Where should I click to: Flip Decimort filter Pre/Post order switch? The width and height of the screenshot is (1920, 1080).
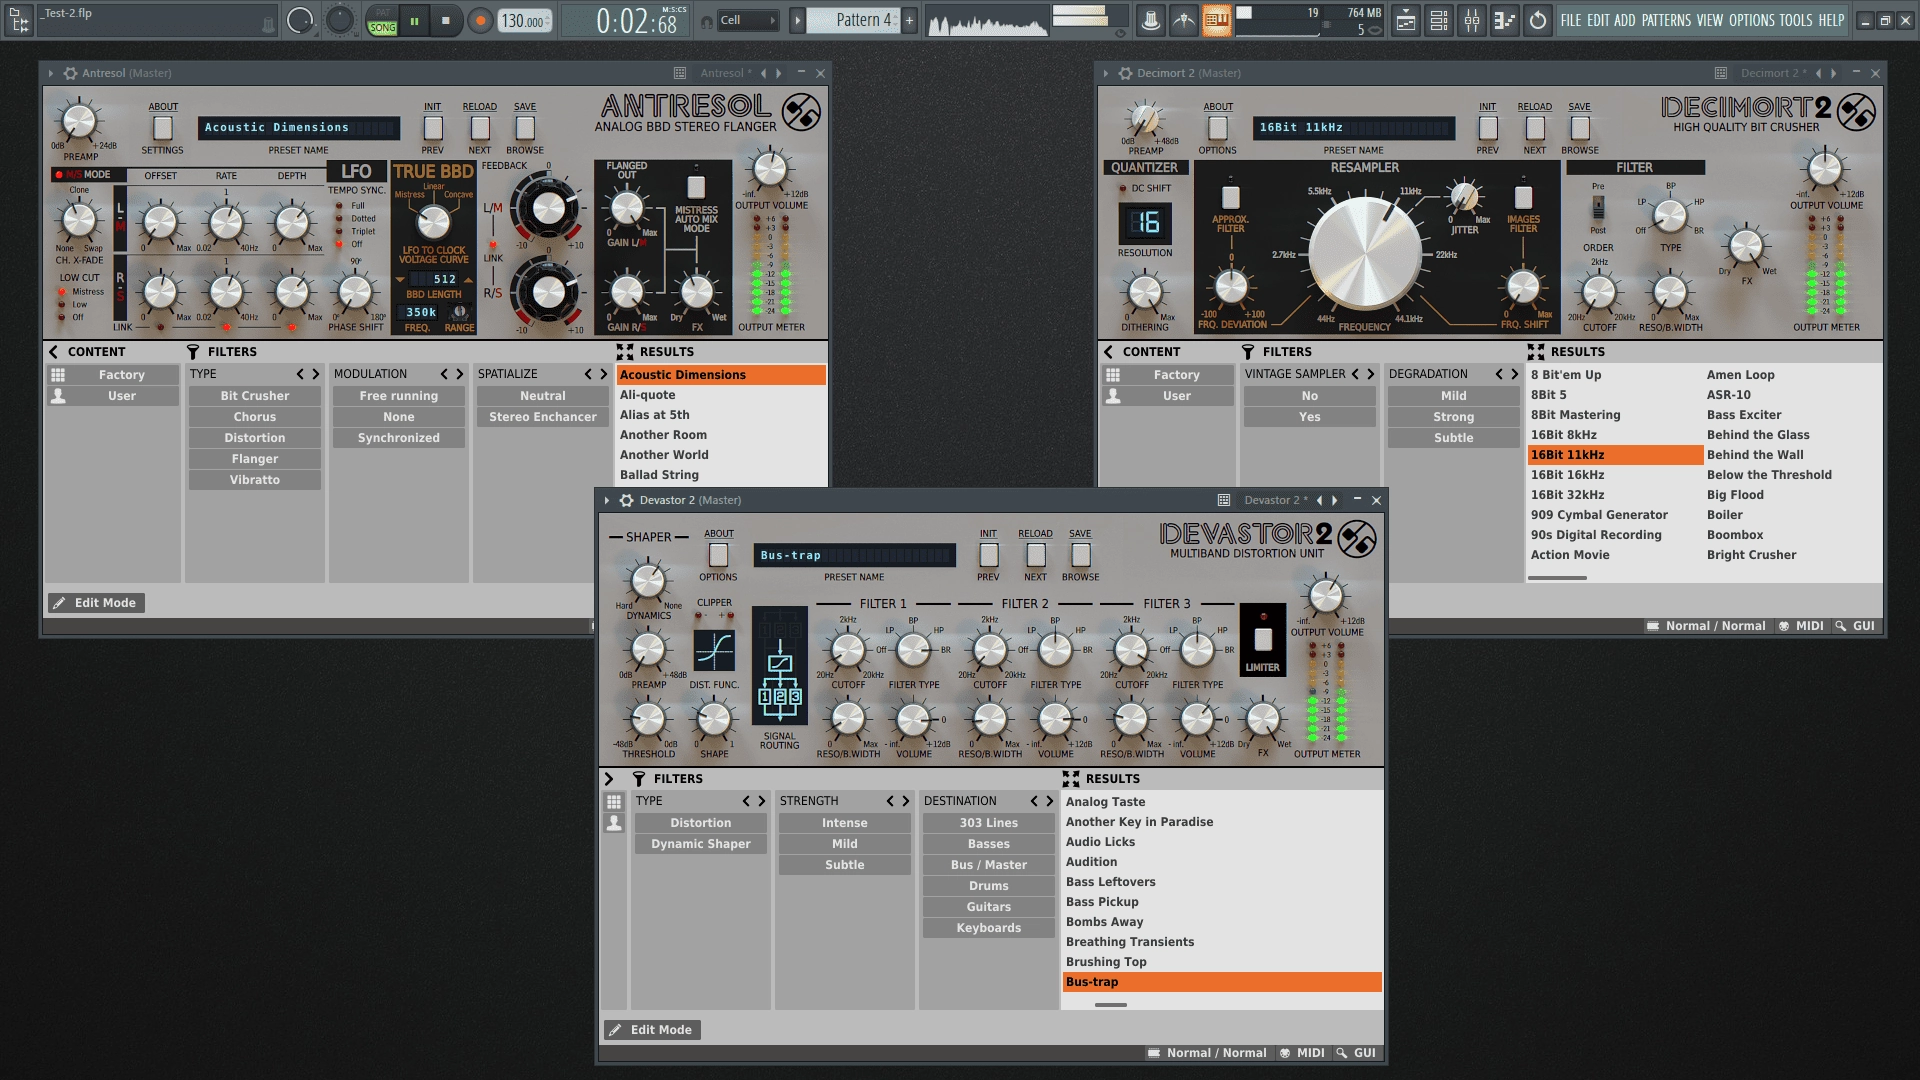point(1598,207)
